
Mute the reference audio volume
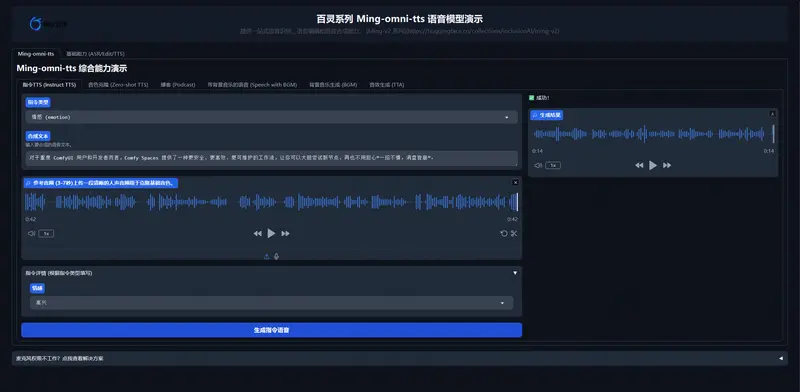pos(31,233)
